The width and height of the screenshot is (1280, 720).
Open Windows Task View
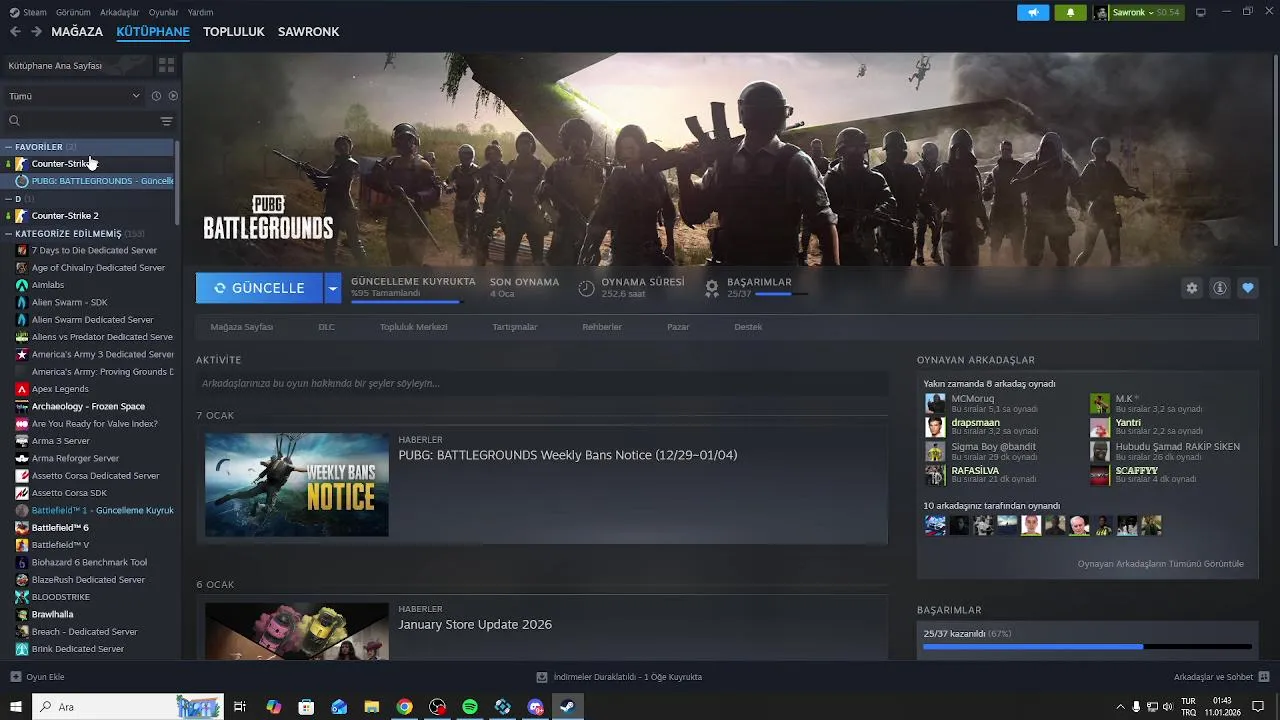(x=240, y=707)
